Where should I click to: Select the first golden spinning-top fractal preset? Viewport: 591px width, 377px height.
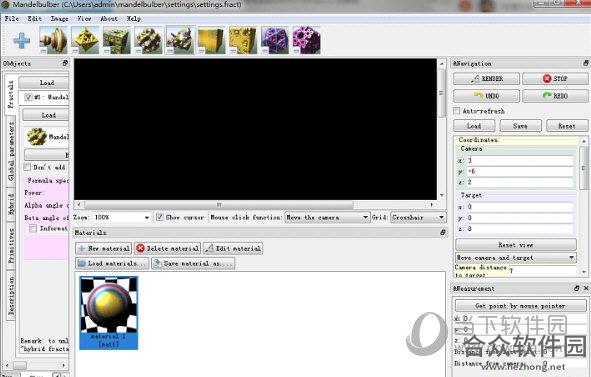[54, 40]
